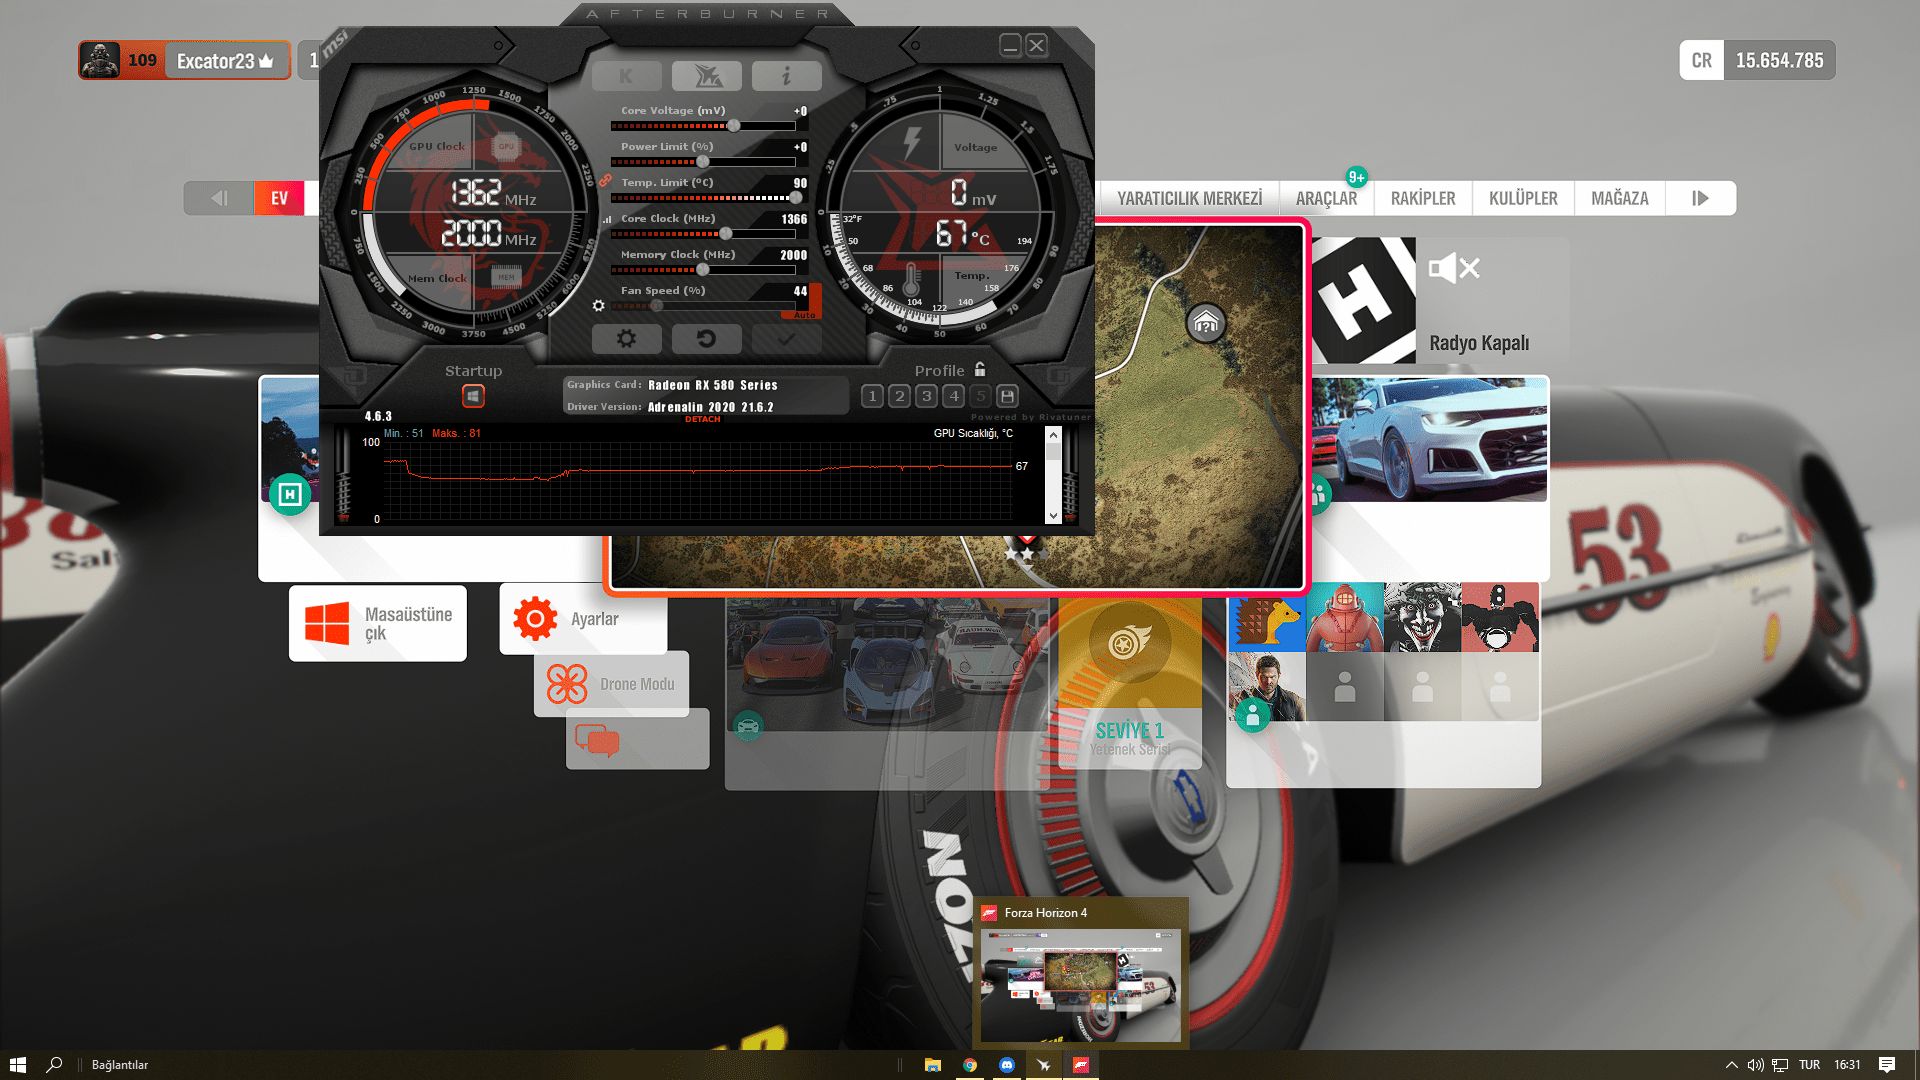Open the YARATICILIK MERKEZİ tab
Image resolution: width=1920 pixels, height=1080 pixels.
click(1189, 198)
